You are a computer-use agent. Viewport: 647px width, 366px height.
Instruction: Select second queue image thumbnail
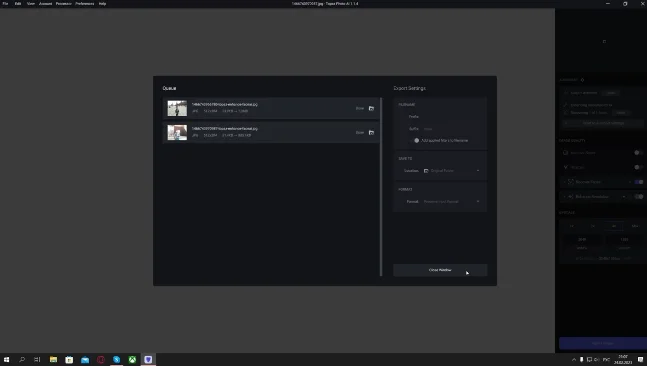tap(177, 132)
